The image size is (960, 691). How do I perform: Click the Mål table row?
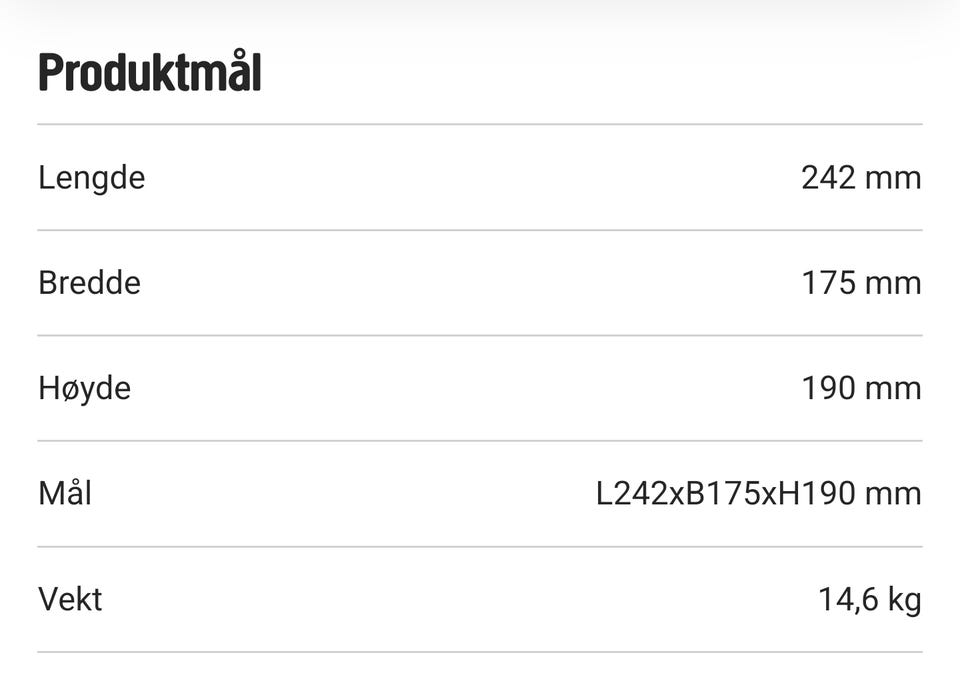(x=480, y=493)
